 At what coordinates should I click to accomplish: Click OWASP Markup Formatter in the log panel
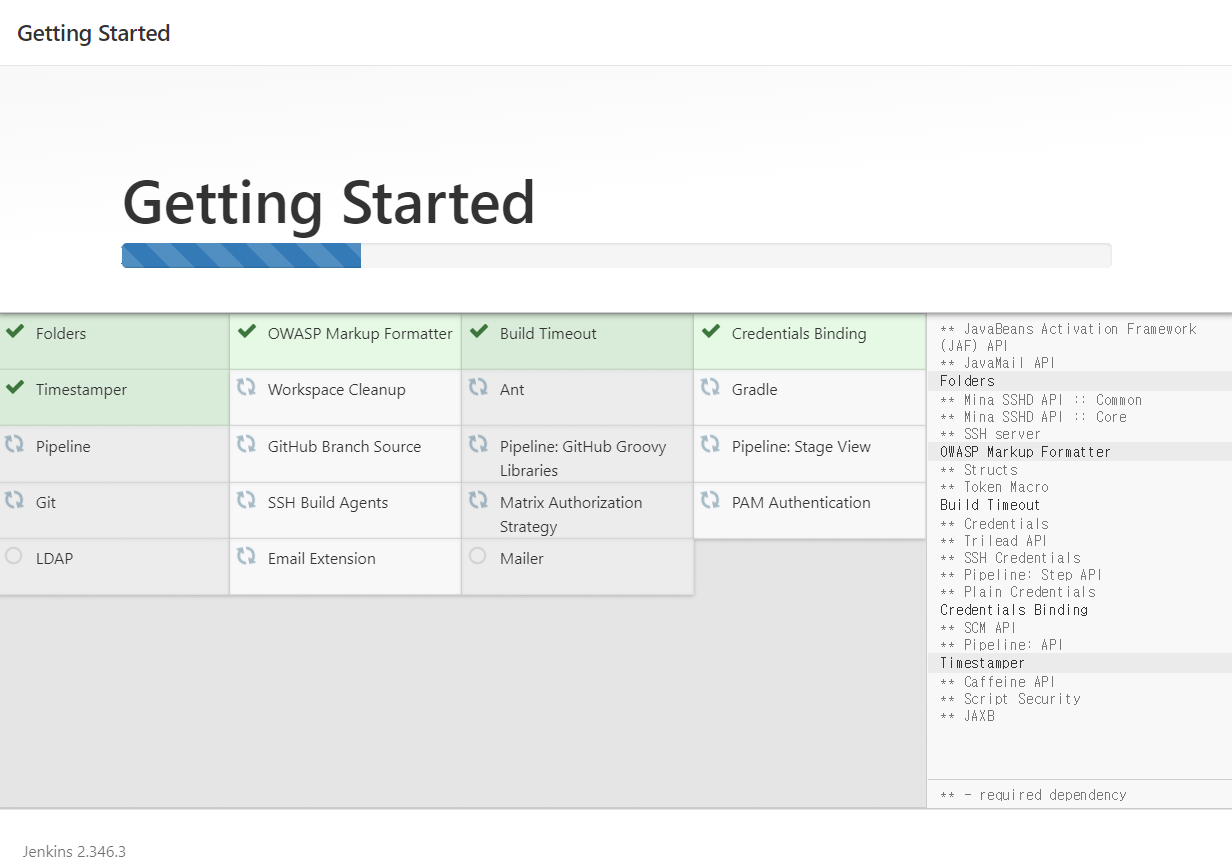coord(1025,452)
